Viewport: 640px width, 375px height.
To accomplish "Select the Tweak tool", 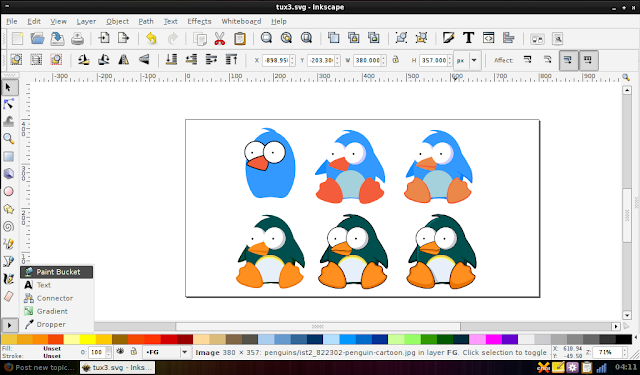I will (9, 121).
